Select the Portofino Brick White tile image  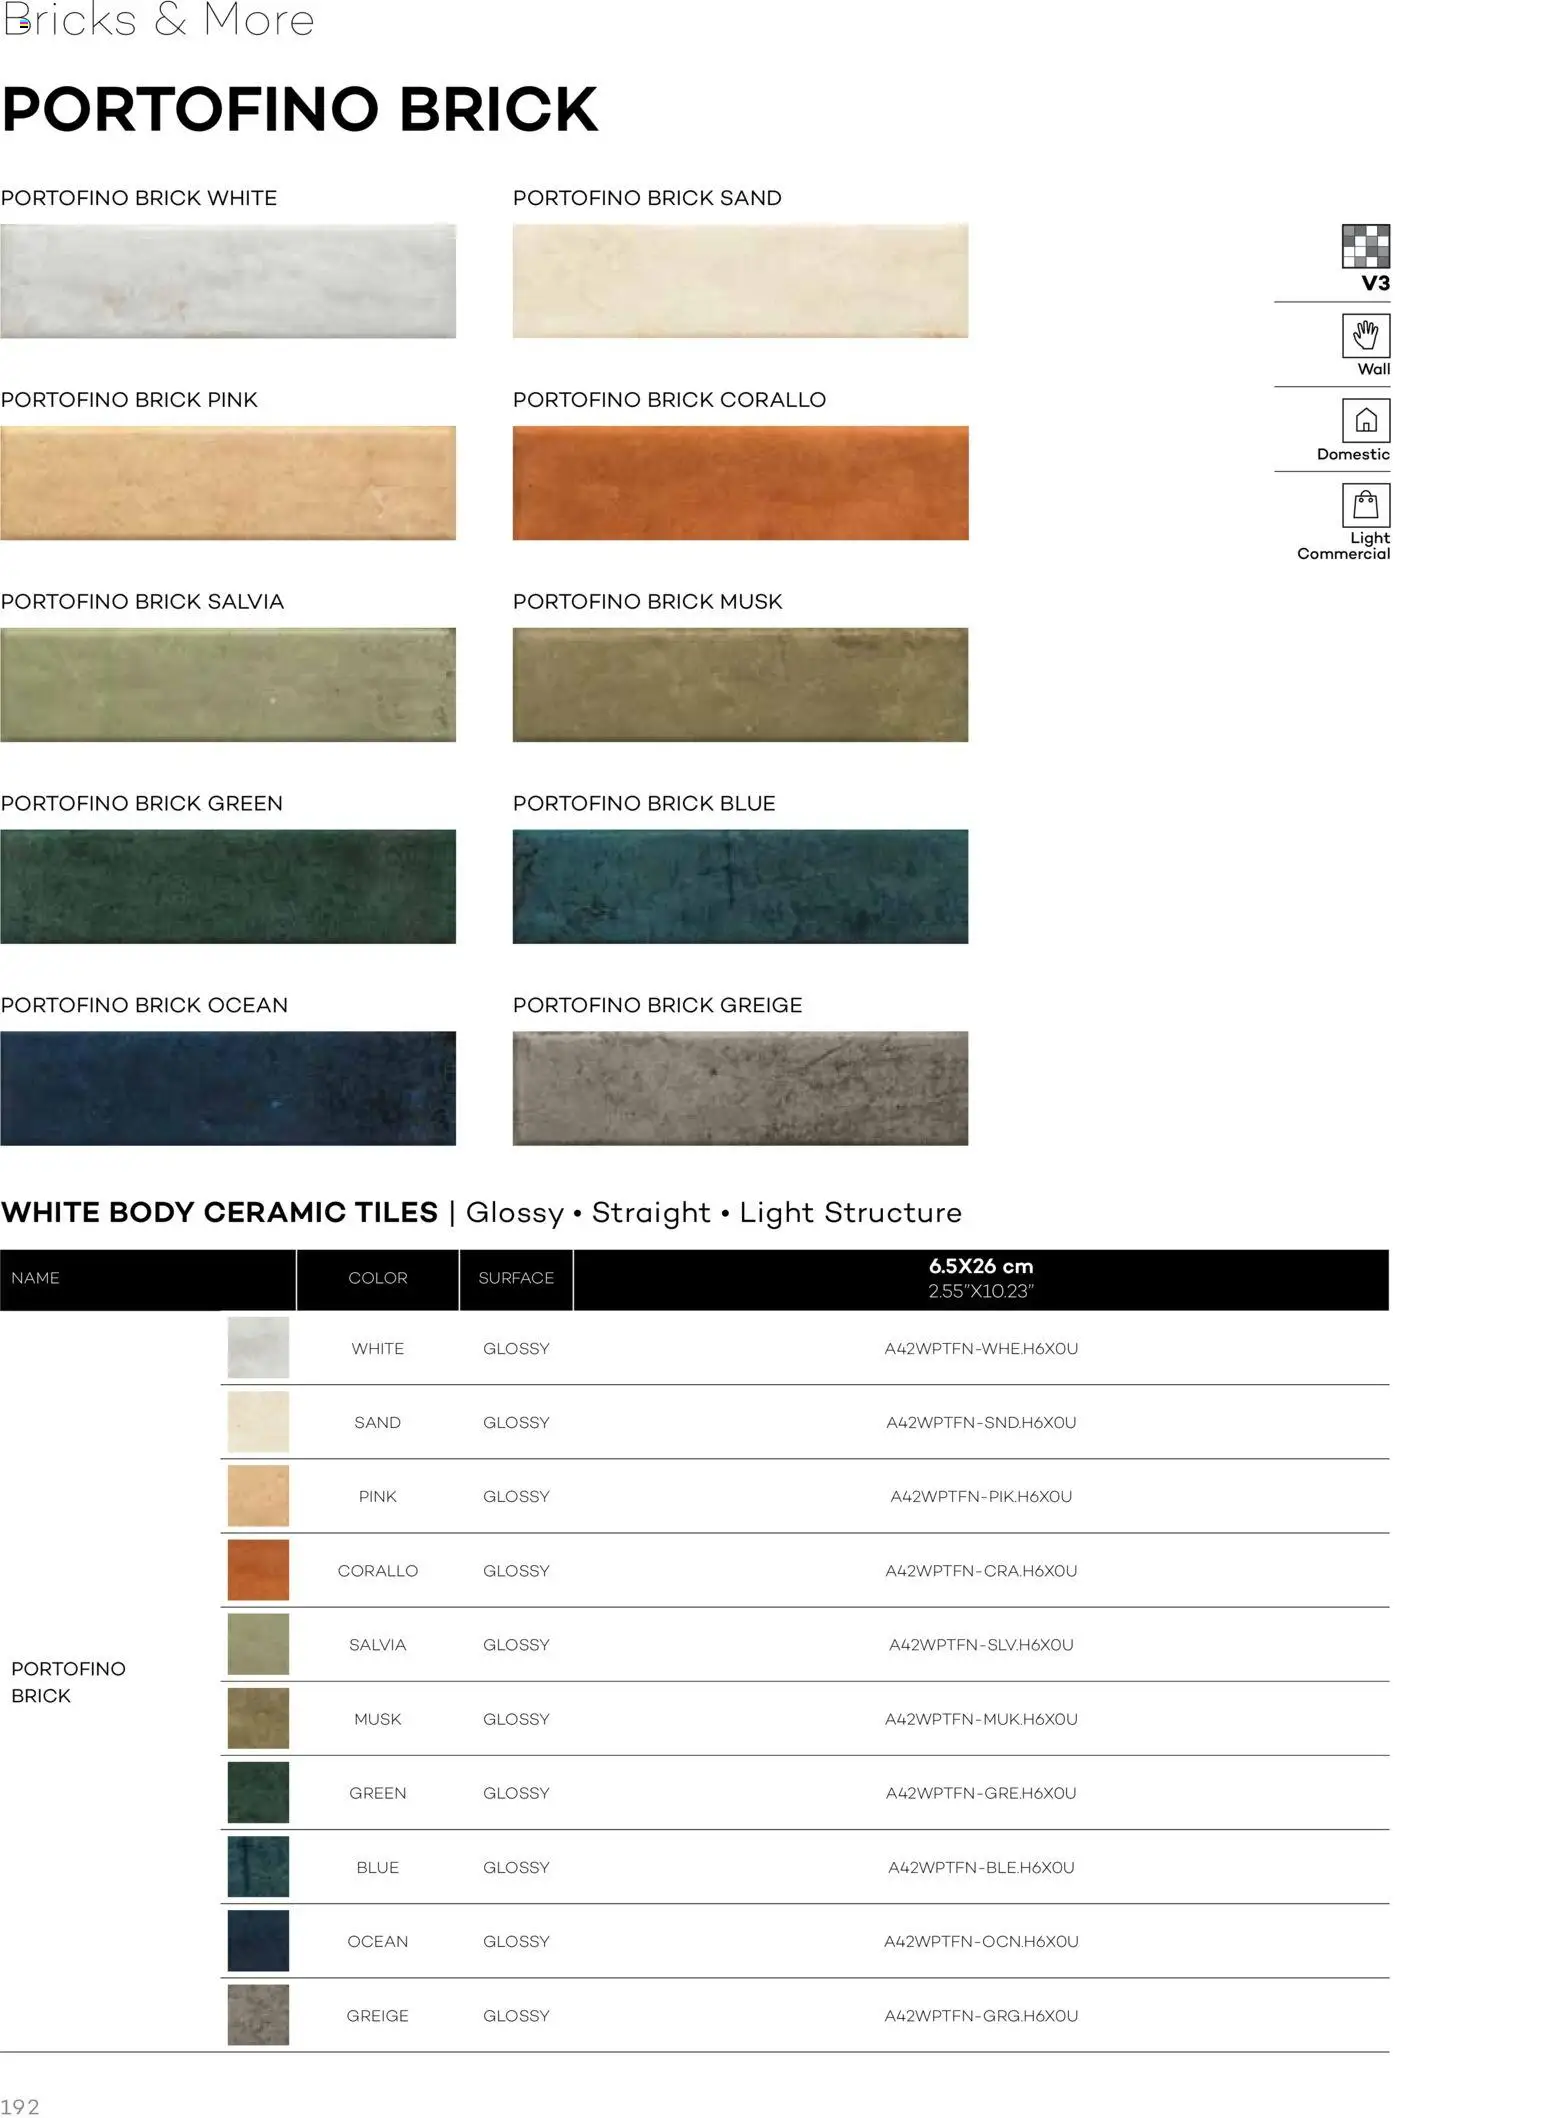(x=228, y=281)
